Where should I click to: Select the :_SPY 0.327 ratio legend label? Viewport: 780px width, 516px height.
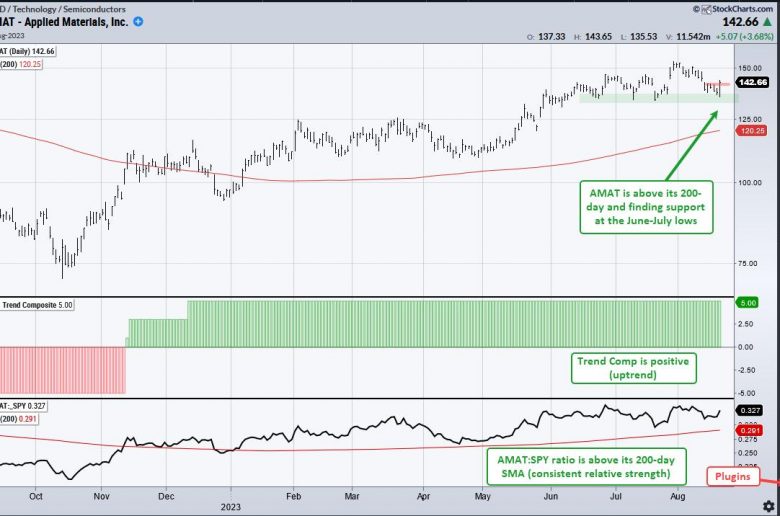click(24, 406)
